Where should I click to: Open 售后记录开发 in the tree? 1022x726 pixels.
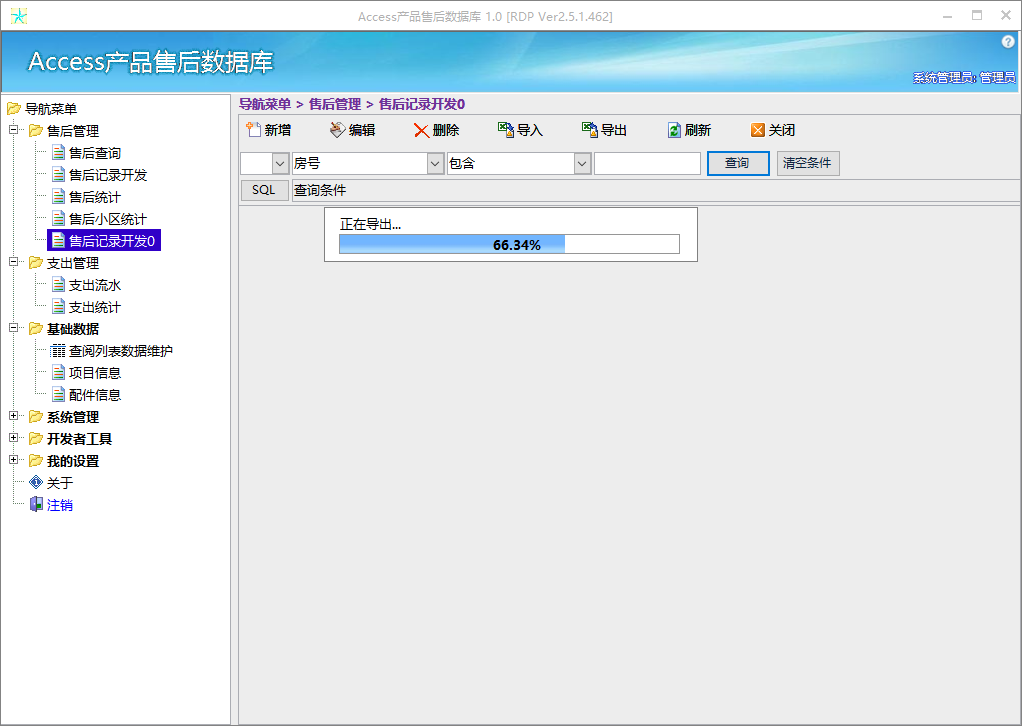point(108,175)
